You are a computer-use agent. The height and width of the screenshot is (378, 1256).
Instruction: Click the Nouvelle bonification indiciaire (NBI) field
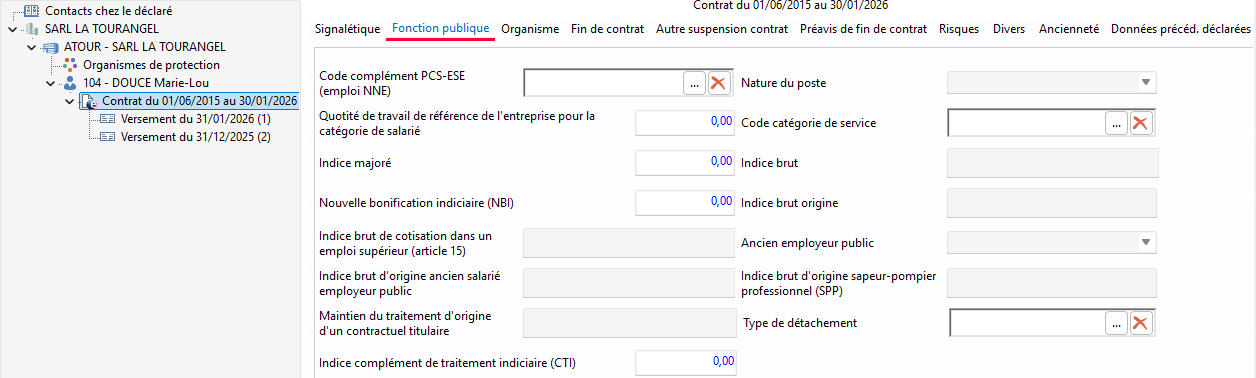686,202
